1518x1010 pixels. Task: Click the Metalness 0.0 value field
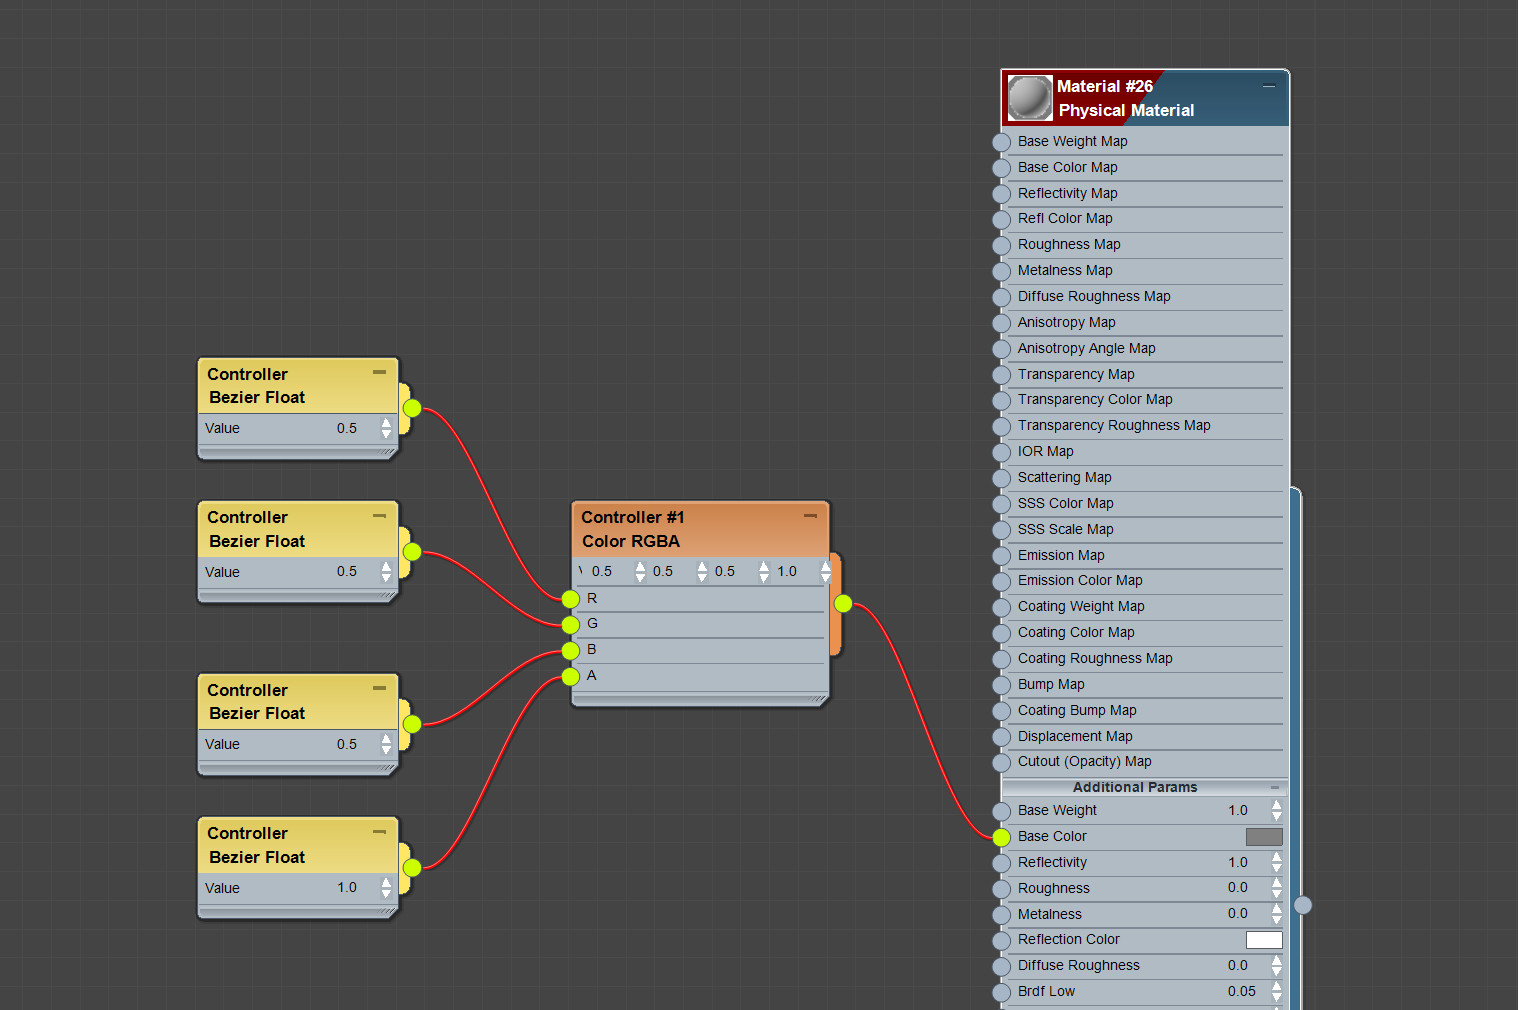click(x=1237, y=914)
